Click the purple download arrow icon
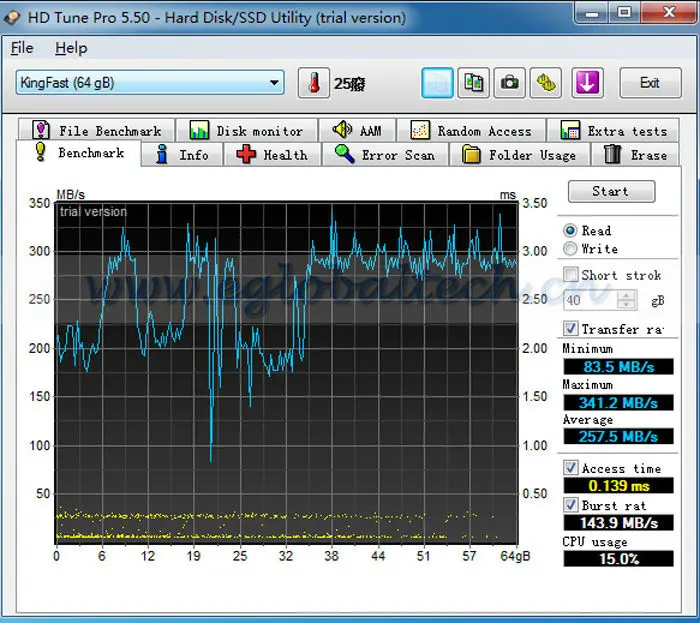The width and height of the screenshot is (700, 623). click(587, 83)
